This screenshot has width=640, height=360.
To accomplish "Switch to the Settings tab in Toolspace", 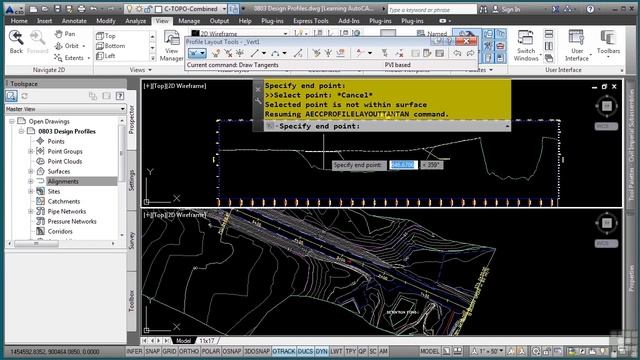I will [131, 180].
